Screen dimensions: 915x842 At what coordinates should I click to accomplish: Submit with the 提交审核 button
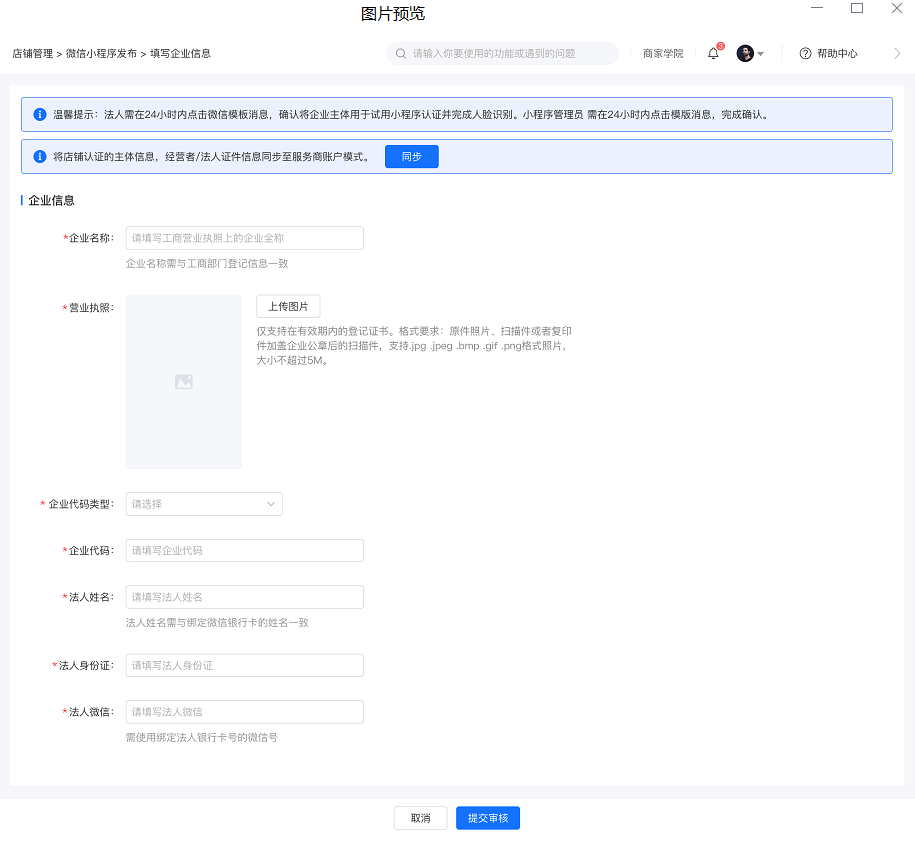[x=488, y=818]
